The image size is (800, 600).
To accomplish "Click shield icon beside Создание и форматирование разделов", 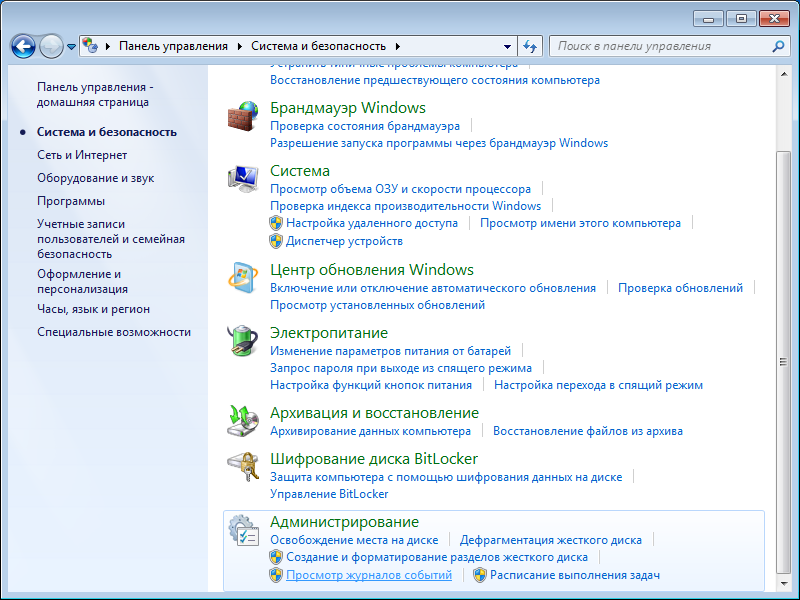I will pyautogui.click(x=276, y=557).
